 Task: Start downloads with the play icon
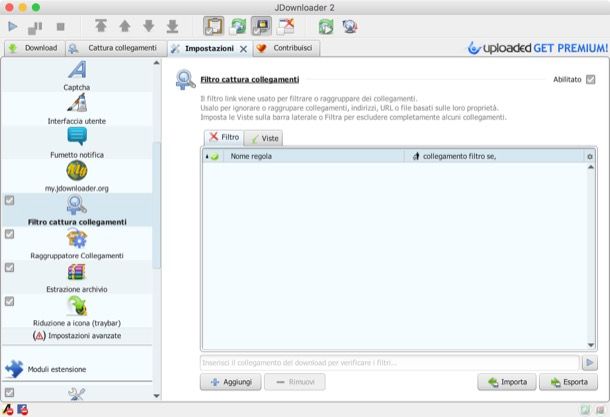coord(12,26)
